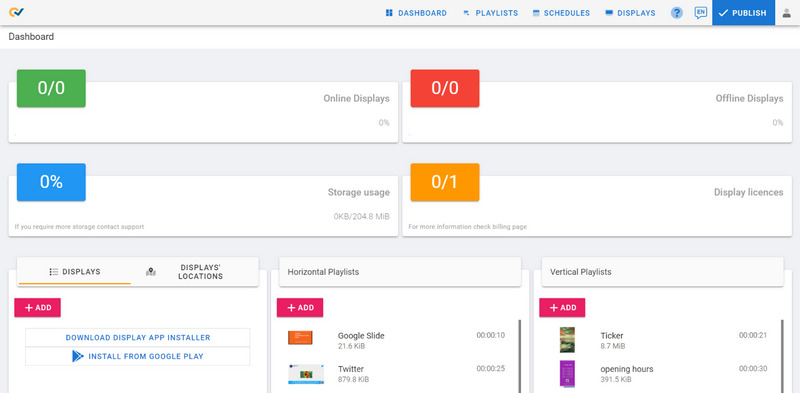Click the Storage usage label
The width and height of the screenshot is (800, 393).
click(x=359, y=192)
